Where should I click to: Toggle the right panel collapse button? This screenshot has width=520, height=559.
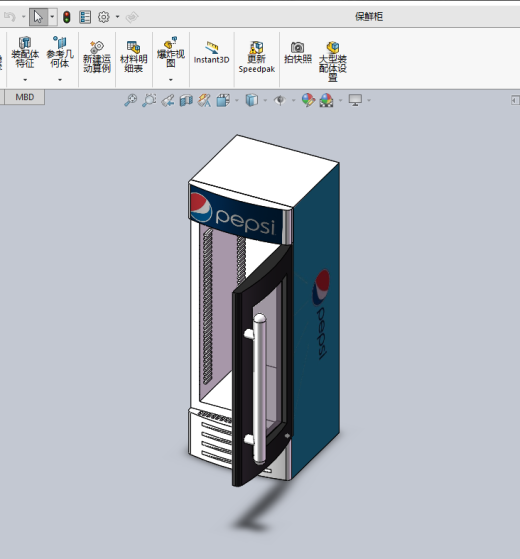click(x=515, y=100)
